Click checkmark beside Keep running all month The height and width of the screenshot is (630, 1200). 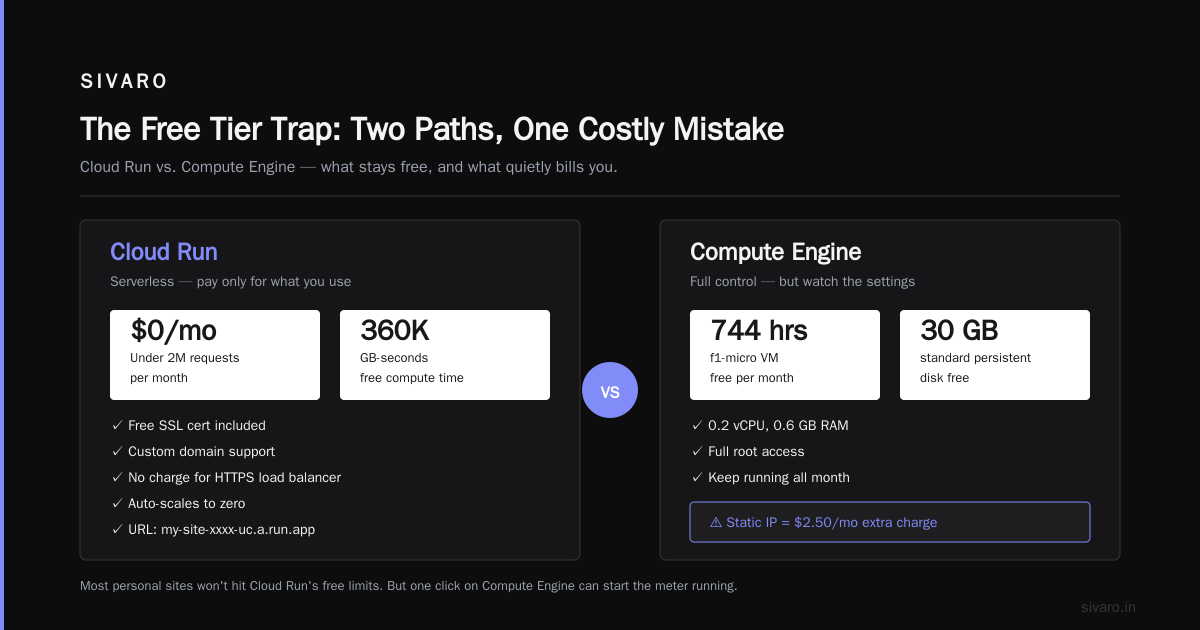[x=697, y=477]
